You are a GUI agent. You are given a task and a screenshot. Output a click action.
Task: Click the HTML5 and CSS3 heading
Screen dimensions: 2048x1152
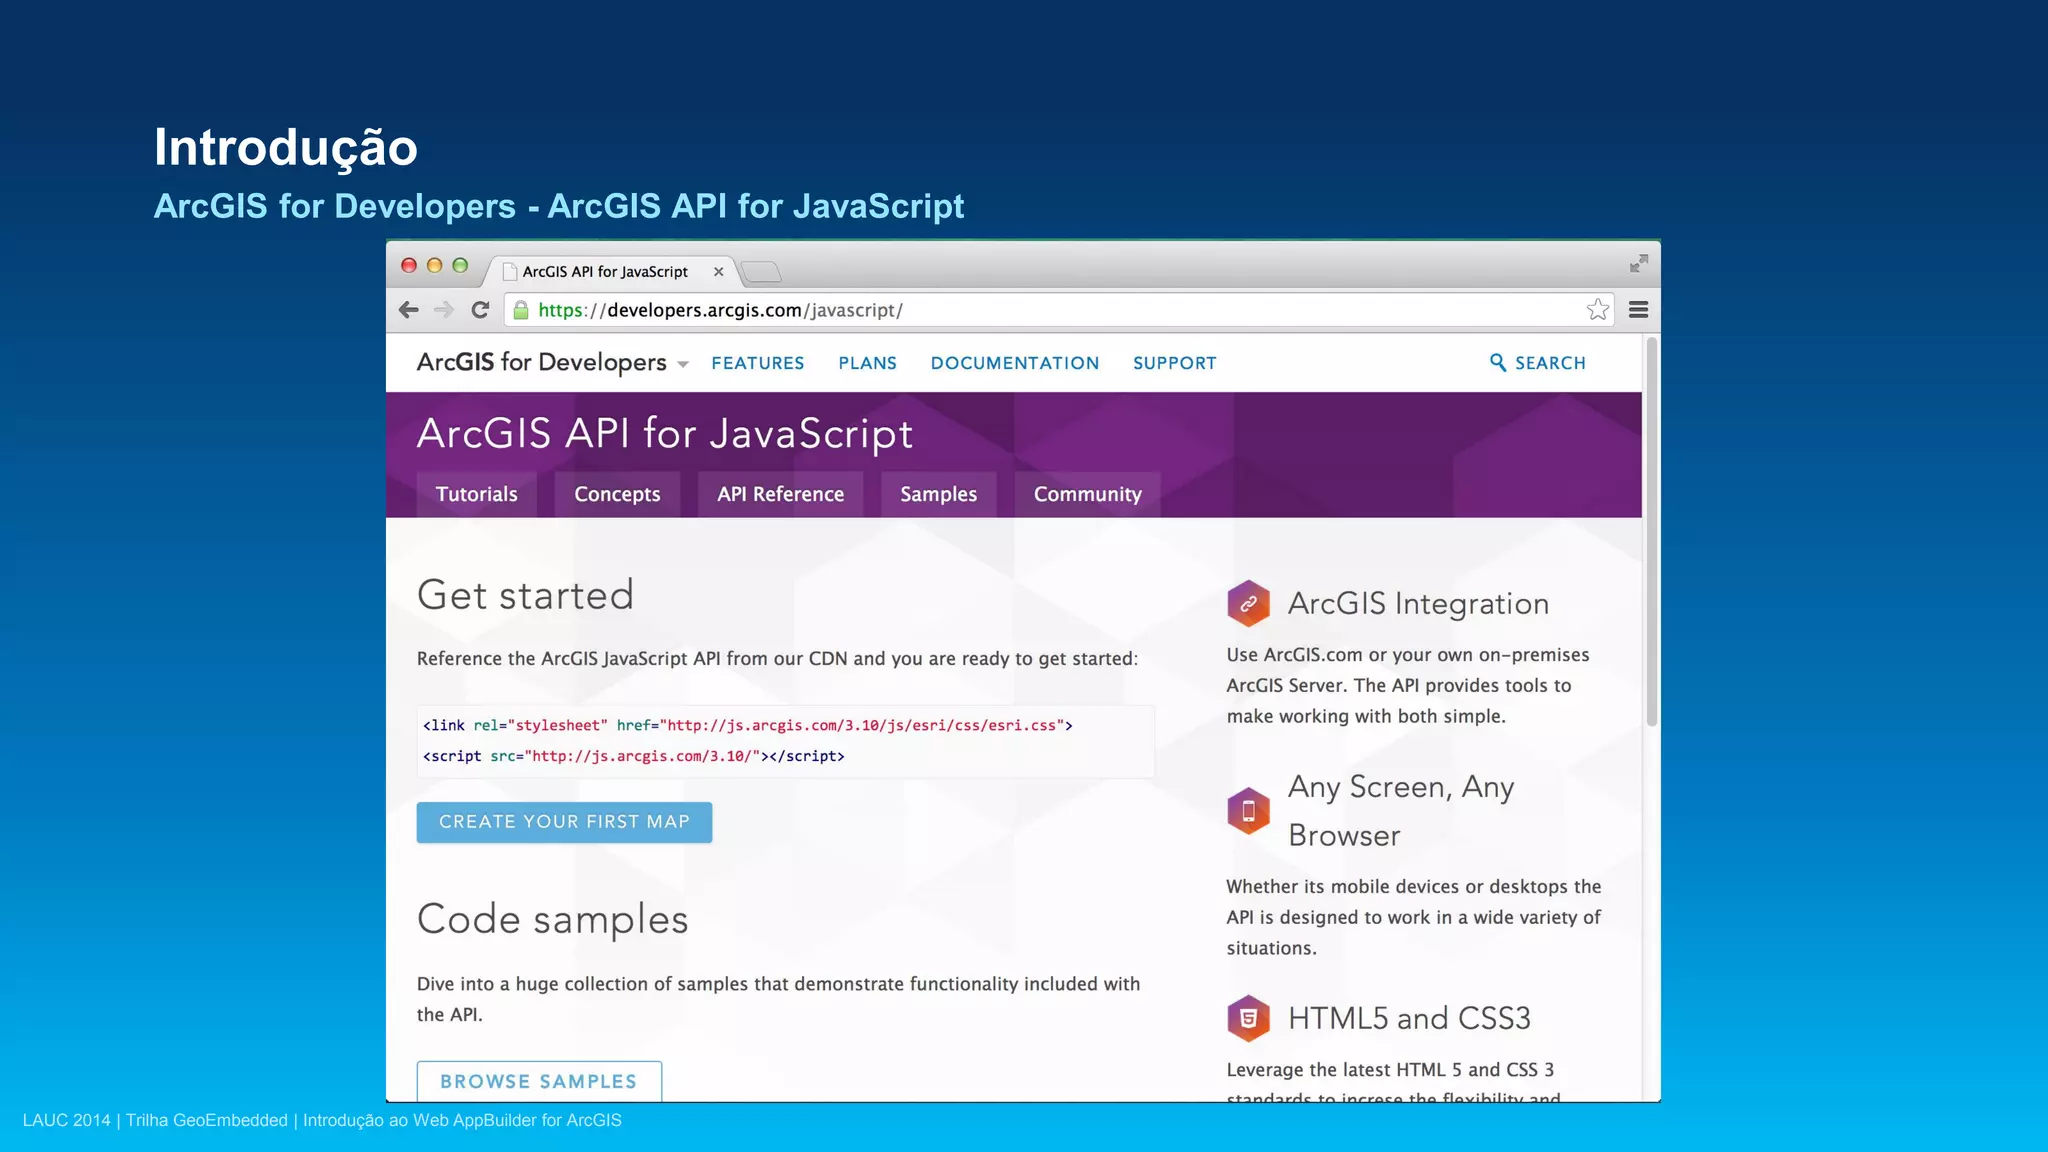point(1409,1018)
